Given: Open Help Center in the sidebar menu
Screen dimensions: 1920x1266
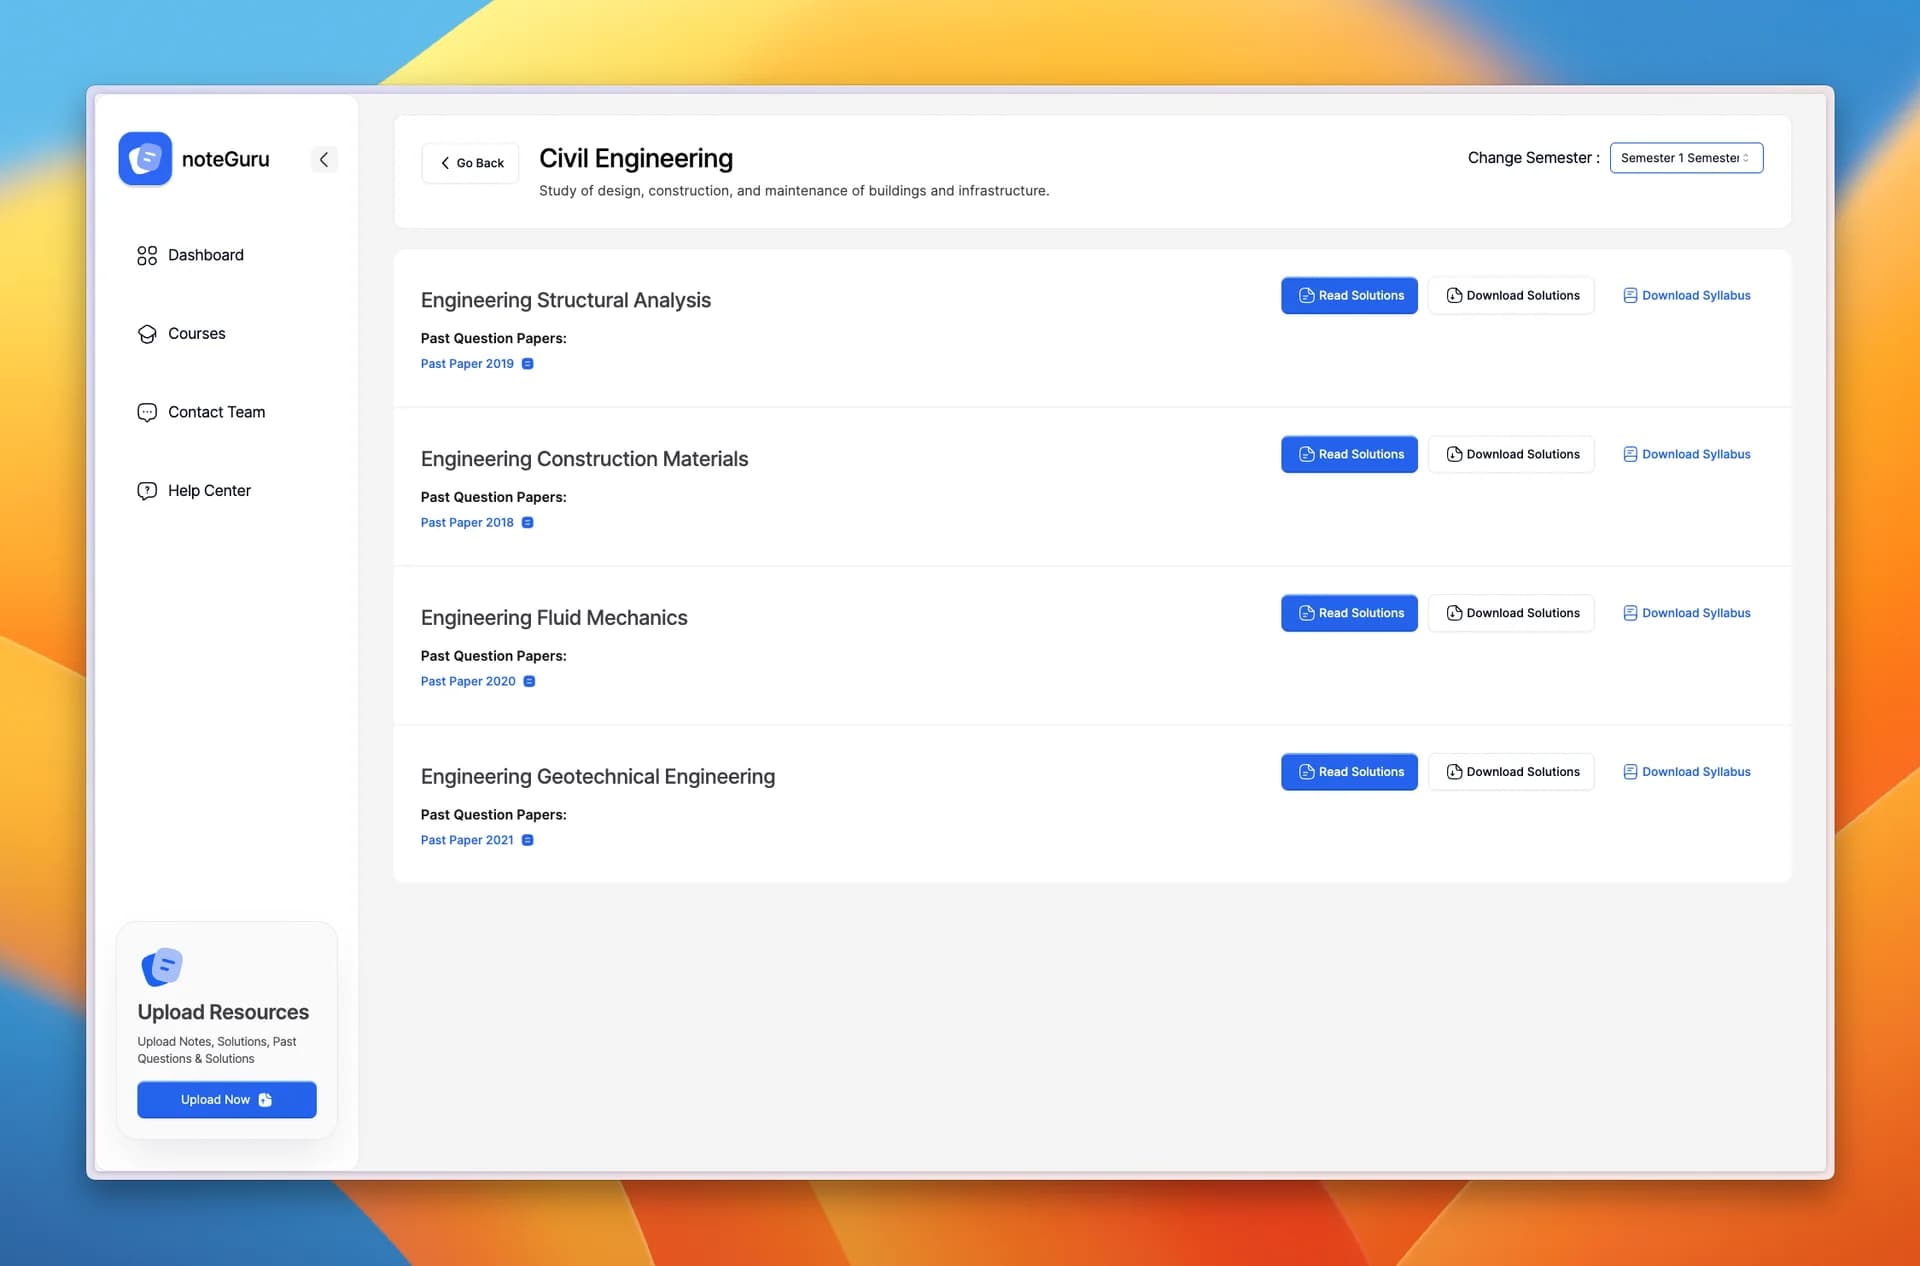Looking at the screenshot, I should (209, 491).
